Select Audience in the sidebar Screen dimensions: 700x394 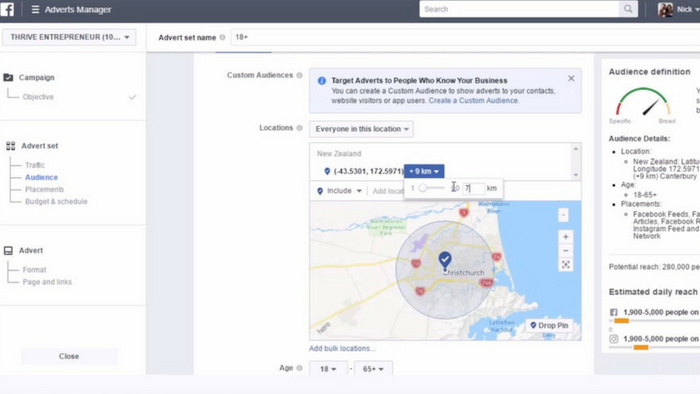click(x=42, y=177)
